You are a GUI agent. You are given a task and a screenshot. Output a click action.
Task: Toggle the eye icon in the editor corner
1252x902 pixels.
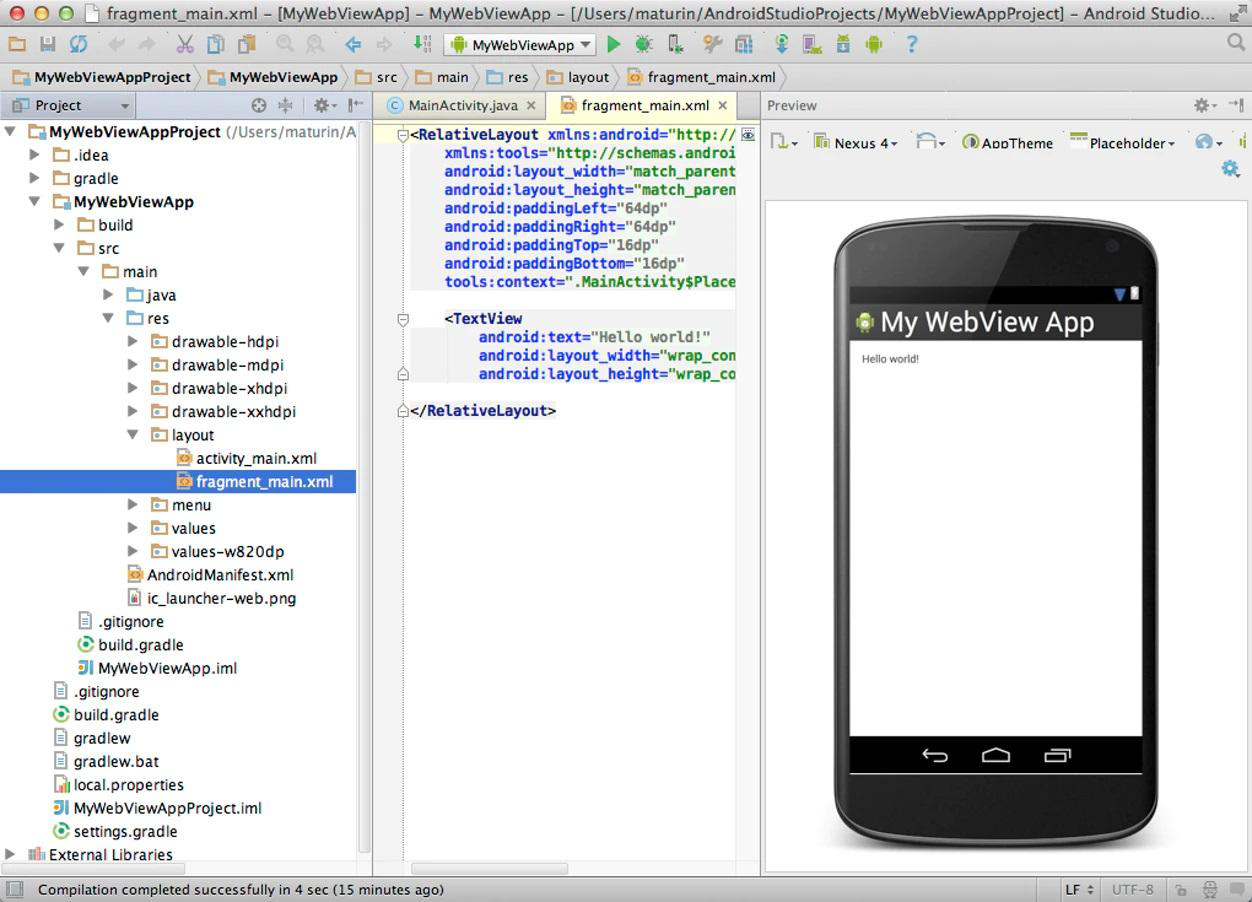click(x=747, y=135)
